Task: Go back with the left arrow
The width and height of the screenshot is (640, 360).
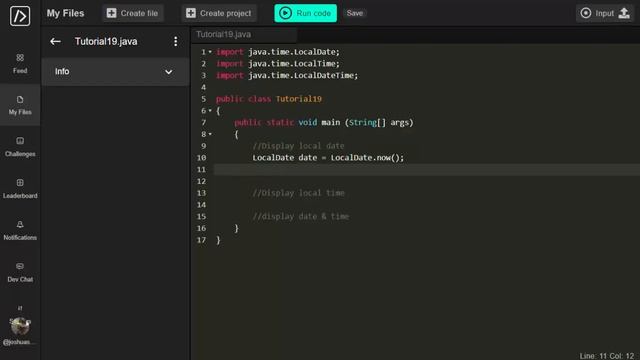Action: [x=56, y=41]
